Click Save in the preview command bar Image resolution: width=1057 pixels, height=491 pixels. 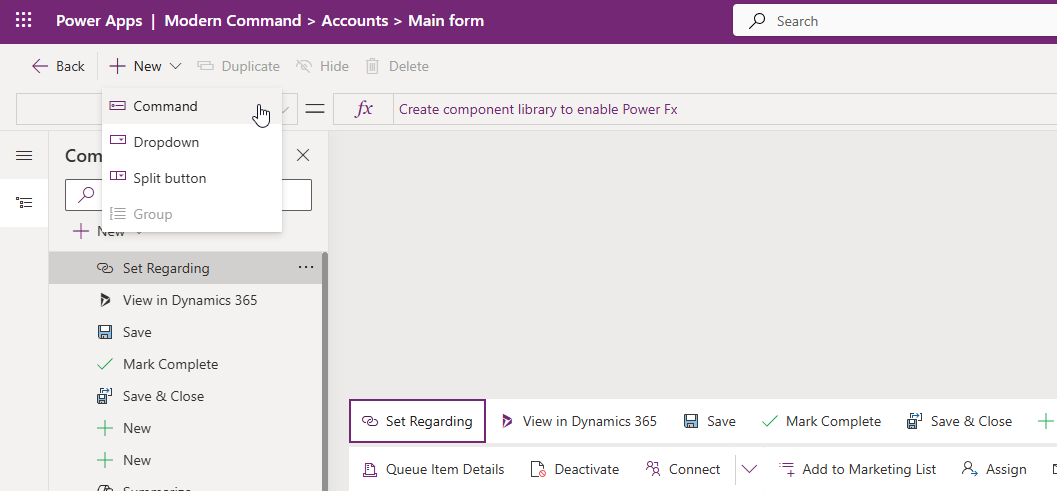pyautogui.click(x=709, y=422)
